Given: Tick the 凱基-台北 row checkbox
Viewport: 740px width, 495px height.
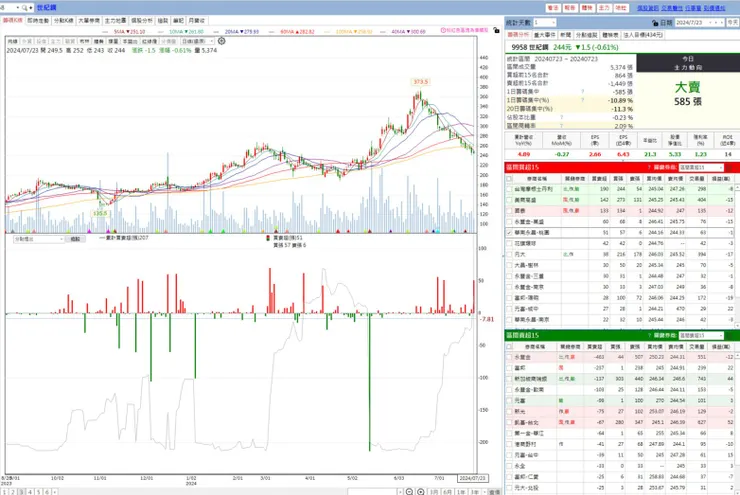Looking at the screenshot, I should tap(509, 422).
